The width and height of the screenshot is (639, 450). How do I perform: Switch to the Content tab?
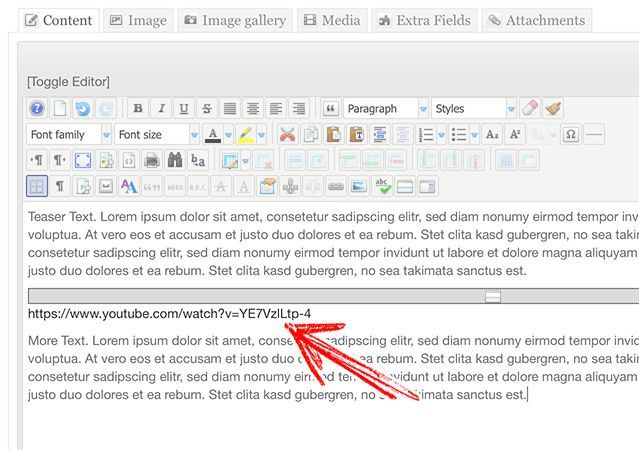coord(59,20)
